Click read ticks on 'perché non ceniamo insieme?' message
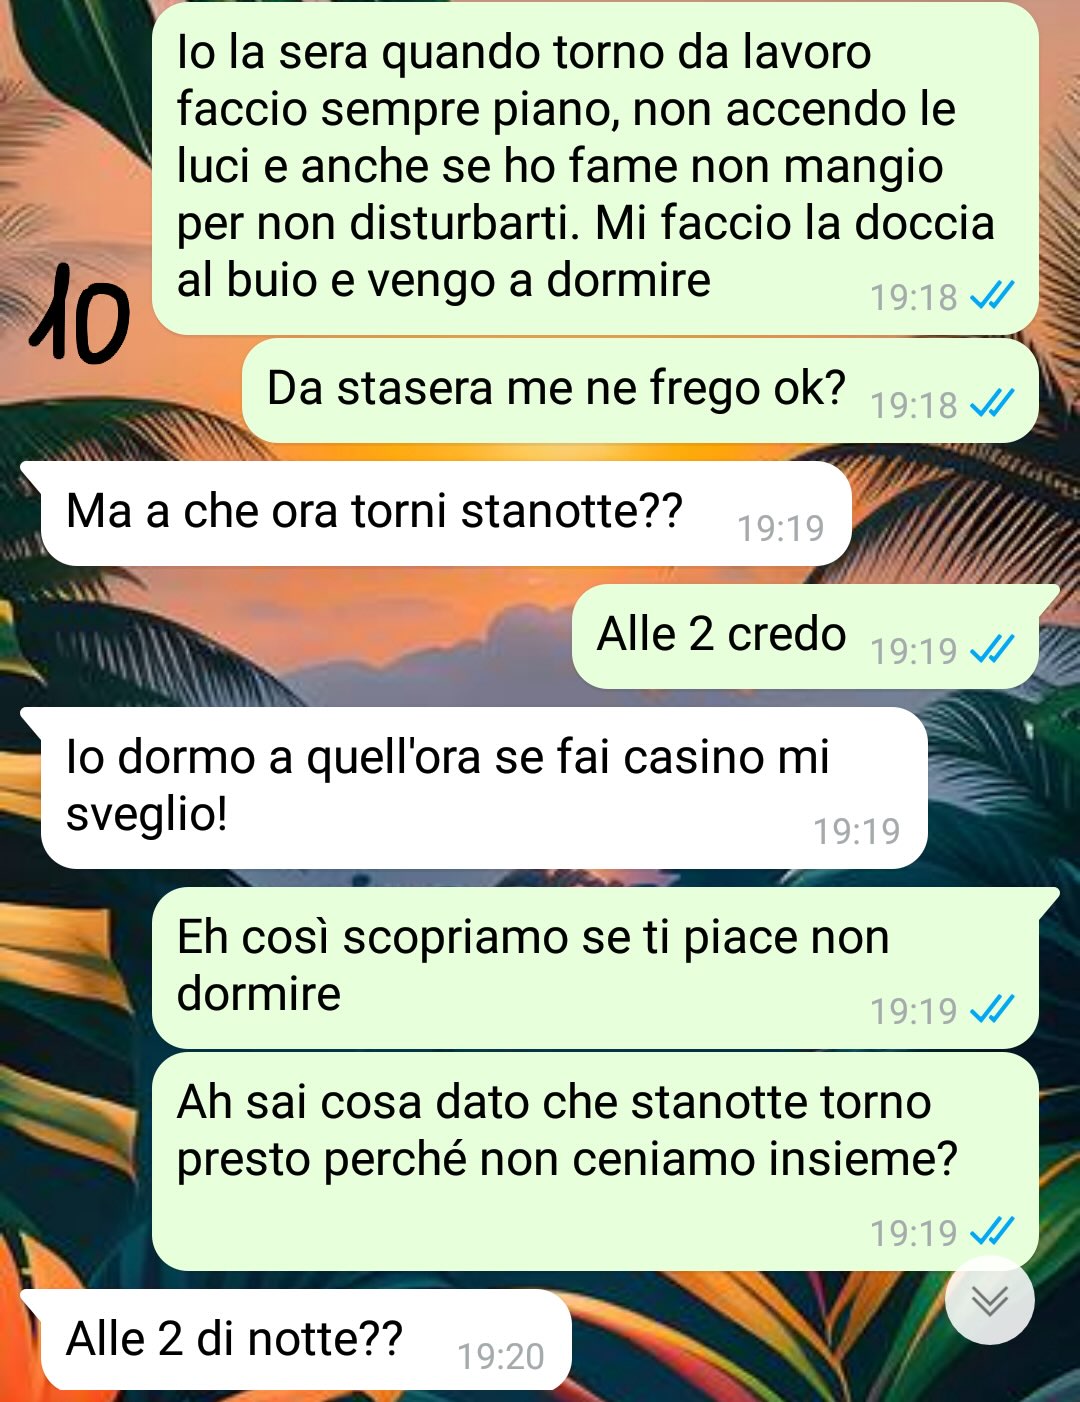Viewport: 1080px width, 1402px height. 993,1231
